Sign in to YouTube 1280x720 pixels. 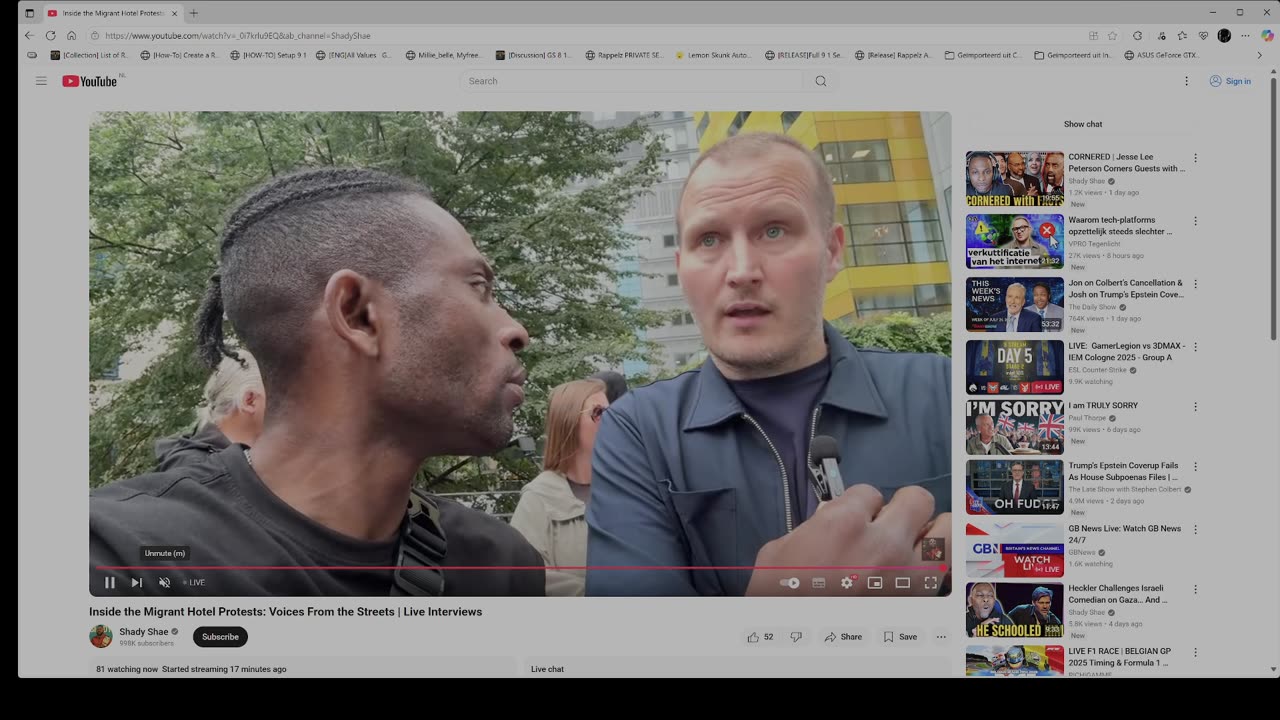pyautogui.click(x=1230, y=81)
